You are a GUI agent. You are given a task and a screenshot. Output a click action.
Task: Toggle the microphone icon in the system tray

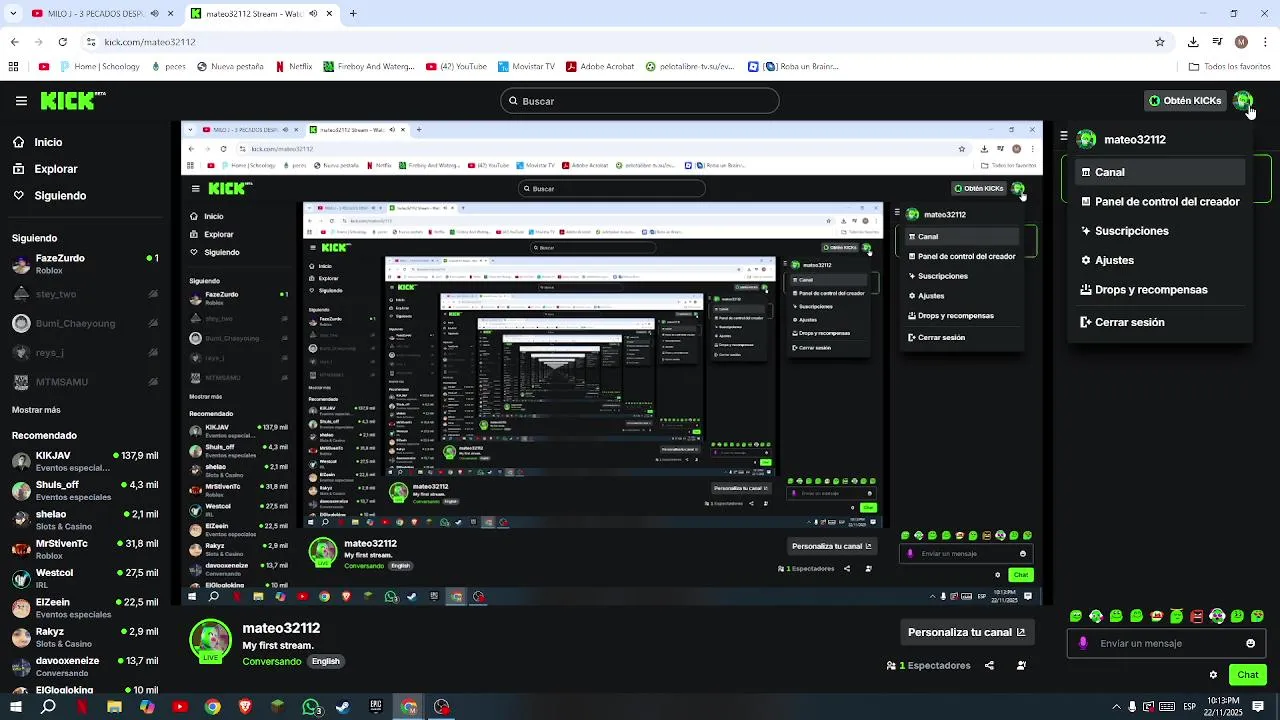(x=1132, y=707)
